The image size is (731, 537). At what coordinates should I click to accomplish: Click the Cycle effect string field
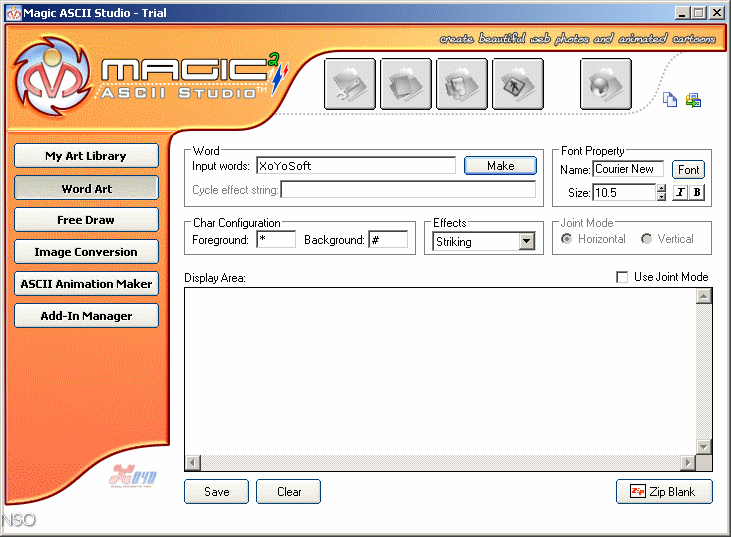408,190
